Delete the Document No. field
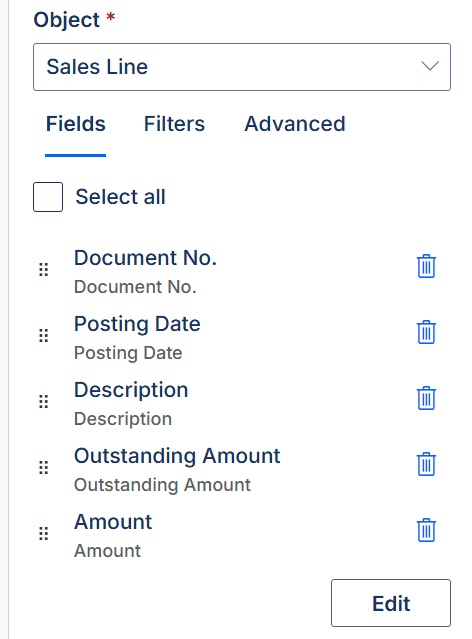The width and height of the screenshot is (472, 639). tap(426, 266)
